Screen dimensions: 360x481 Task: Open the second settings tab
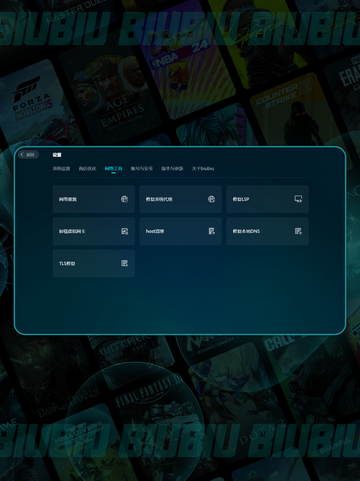click(87, 169)
